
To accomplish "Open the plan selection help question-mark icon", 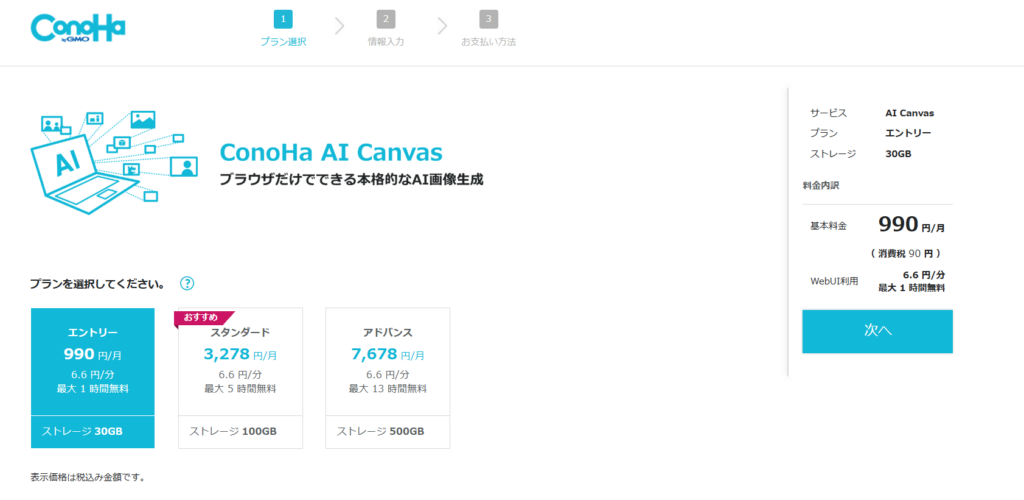I will click(x=187, y=283).
